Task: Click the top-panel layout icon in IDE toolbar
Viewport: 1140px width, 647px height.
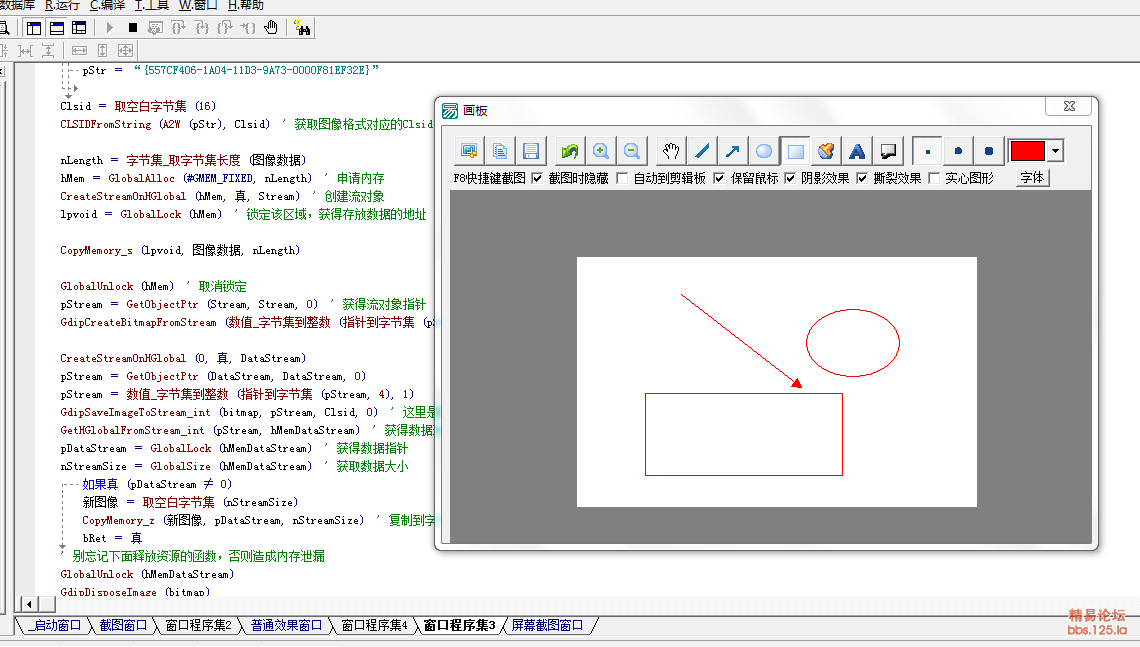Action: [57, 28]
